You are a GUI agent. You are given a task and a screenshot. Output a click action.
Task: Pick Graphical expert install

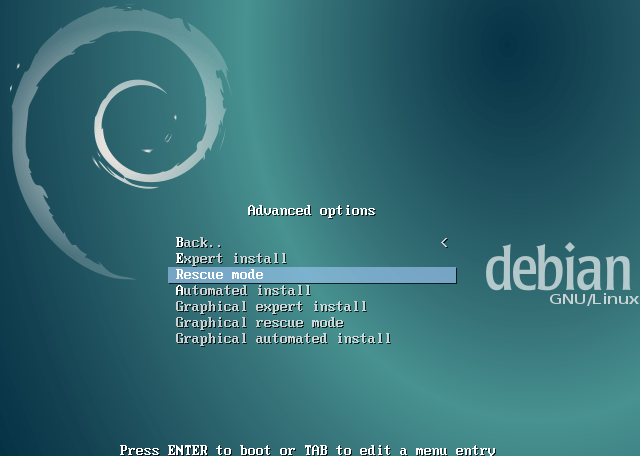[x=271, y=307]
